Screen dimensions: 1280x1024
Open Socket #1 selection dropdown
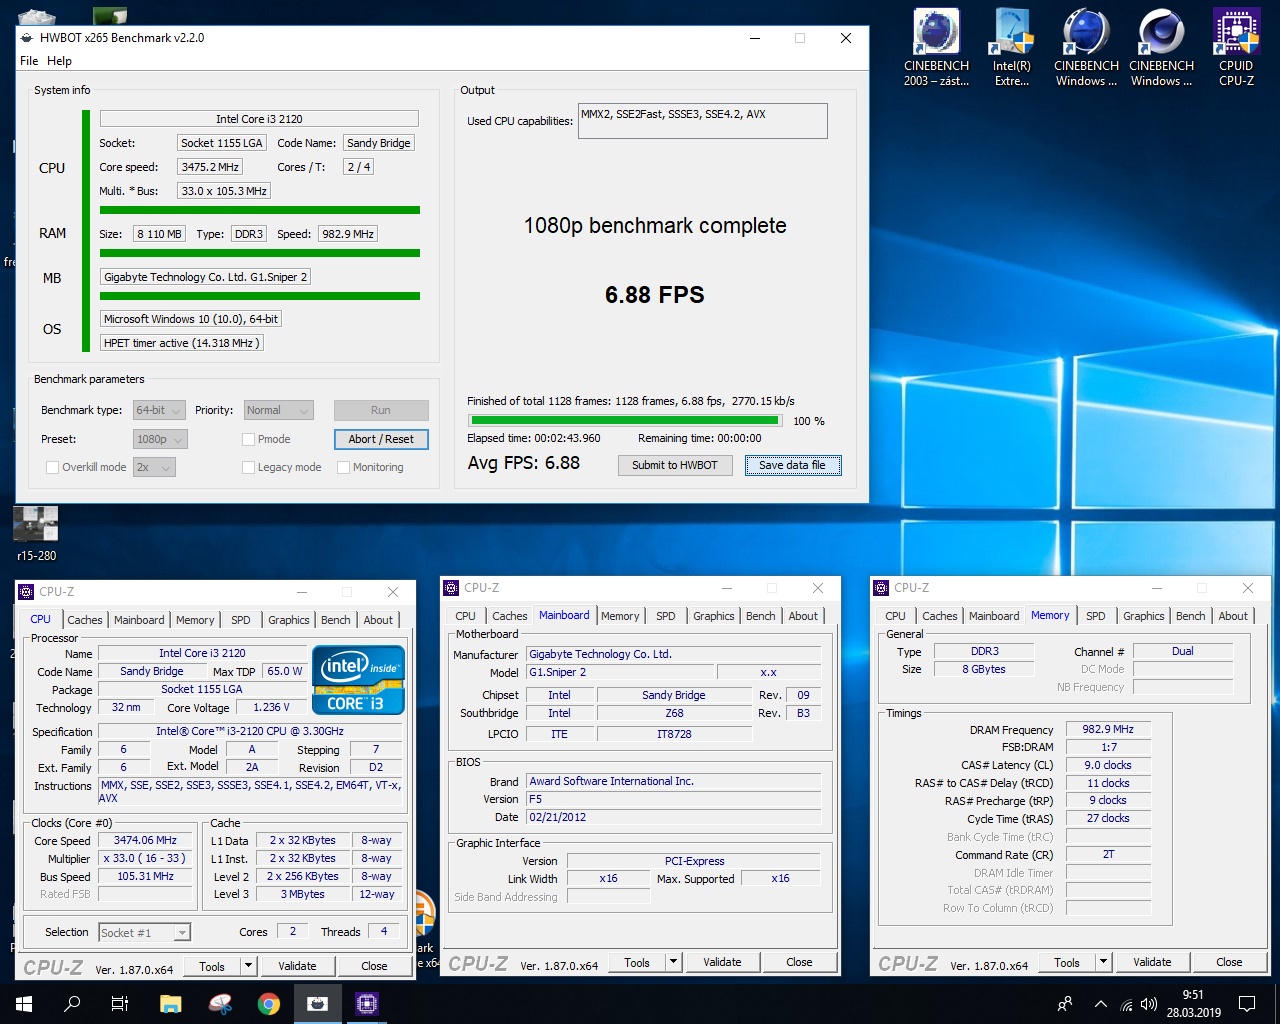[x=144, y=932]
